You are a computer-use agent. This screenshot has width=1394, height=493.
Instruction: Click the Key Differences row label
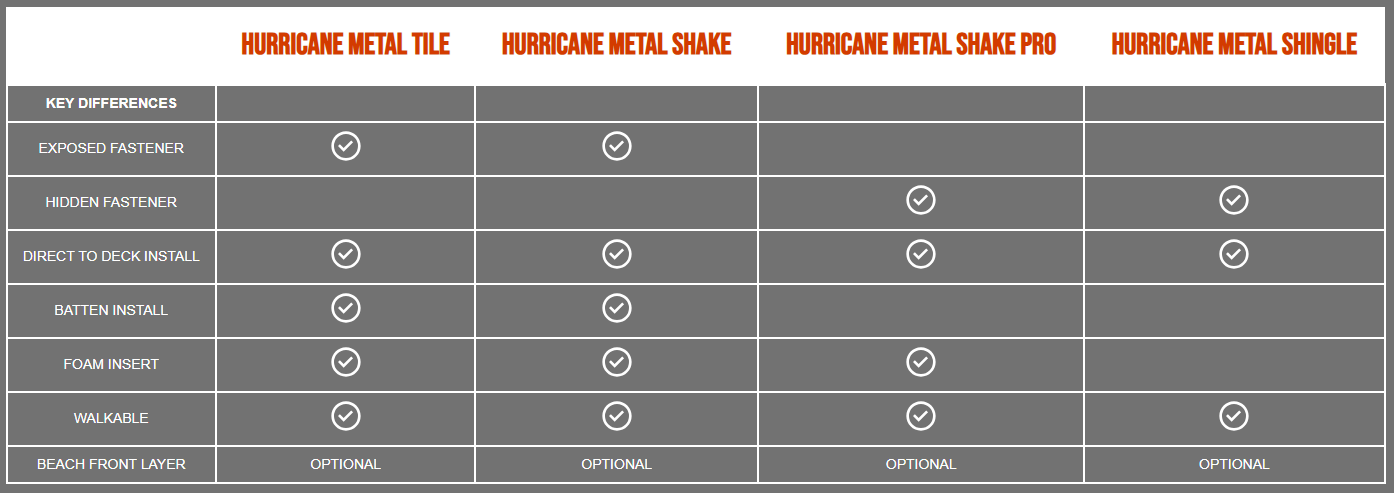[x=111, y=103]
